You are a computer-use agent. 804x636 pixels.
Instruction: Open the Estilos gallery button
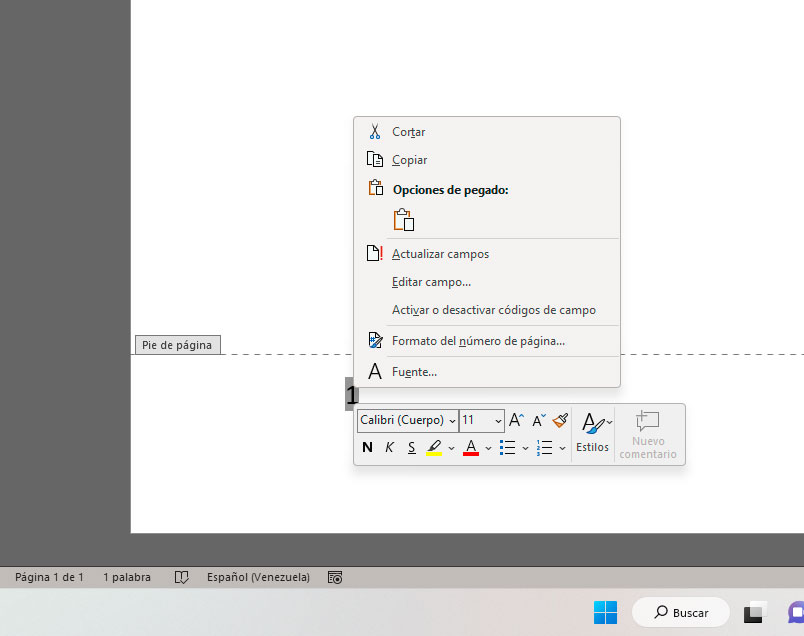point(592,433)
